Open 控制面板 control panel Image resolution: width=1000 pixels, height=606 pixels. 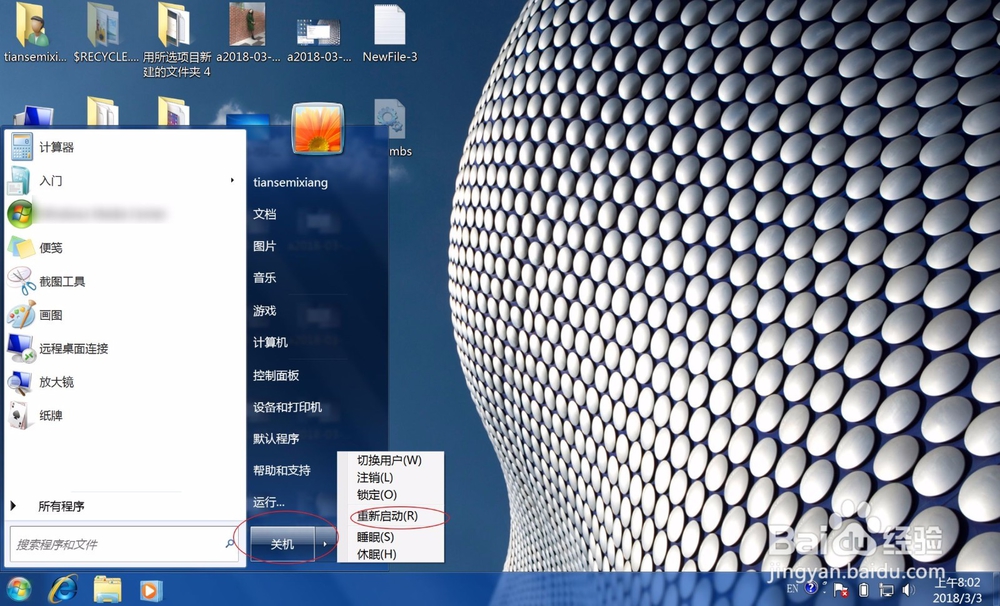[276, 375]
